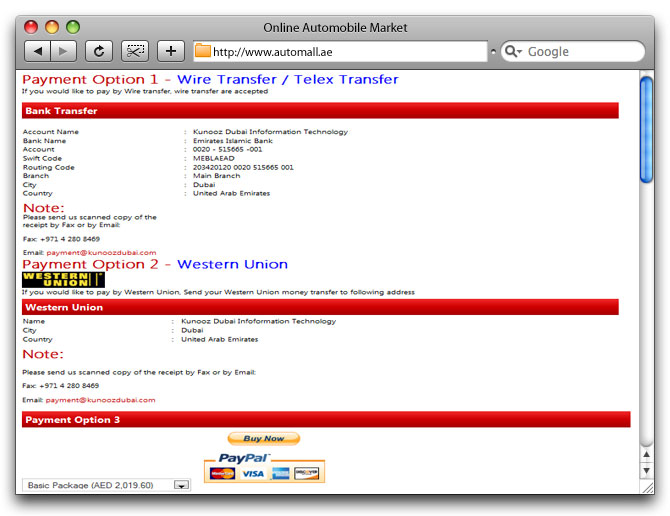Viewport: 670px width, 516px height.
Task: Click the American Express card icon
Action: [280, 473]
